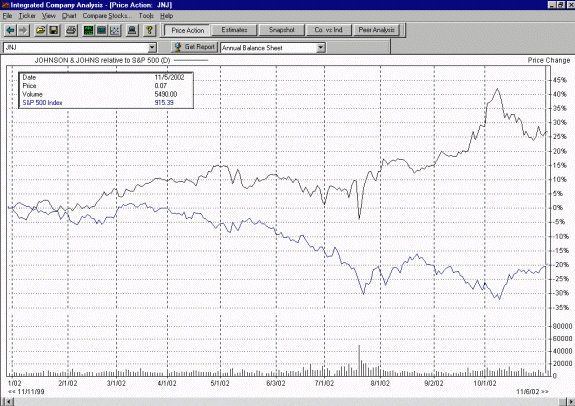The height and width of the screenshot is (406, 575).
Task: Click the line chart toolbar icon
Action: pos(115,30)
